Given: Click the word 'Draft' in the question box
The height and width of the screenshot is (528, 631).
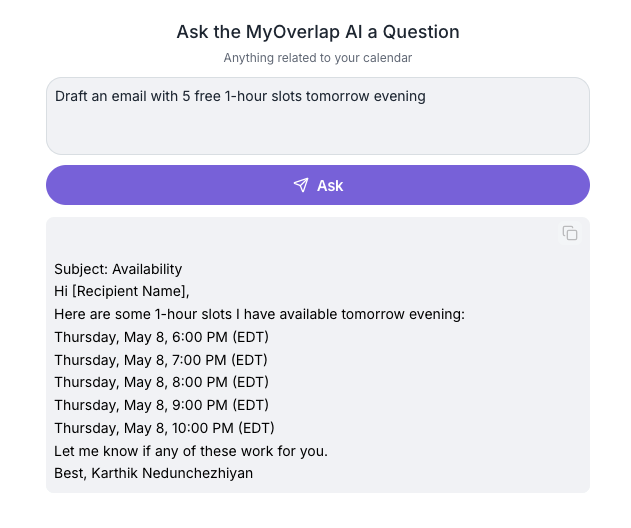Looking at the screenshot, I should point(72,96).
